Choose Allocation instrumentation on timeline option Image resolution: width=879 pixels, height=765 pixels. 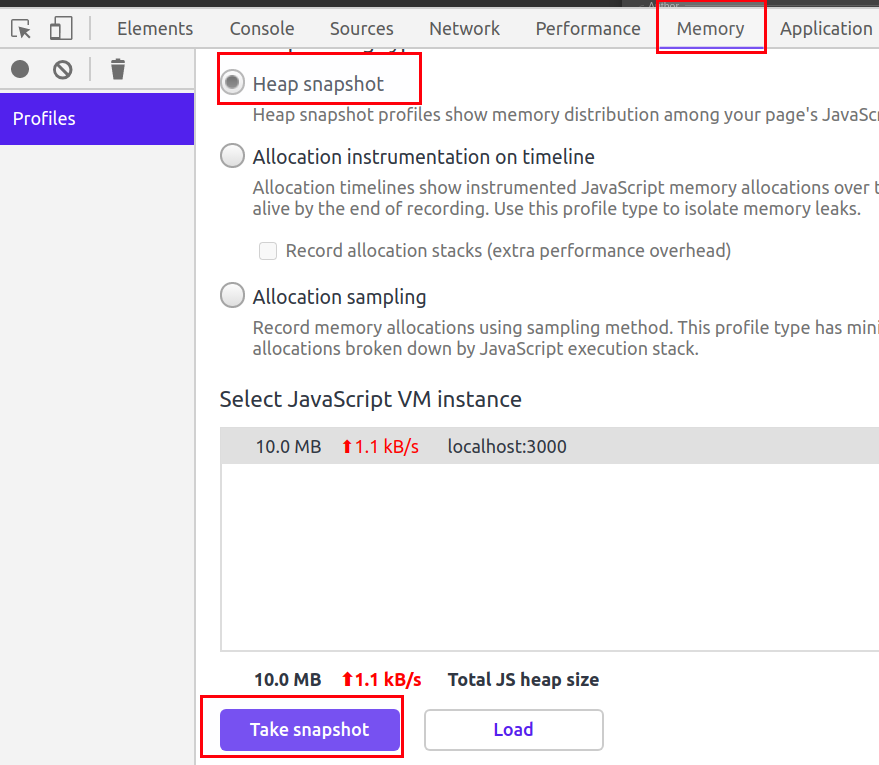233,156
